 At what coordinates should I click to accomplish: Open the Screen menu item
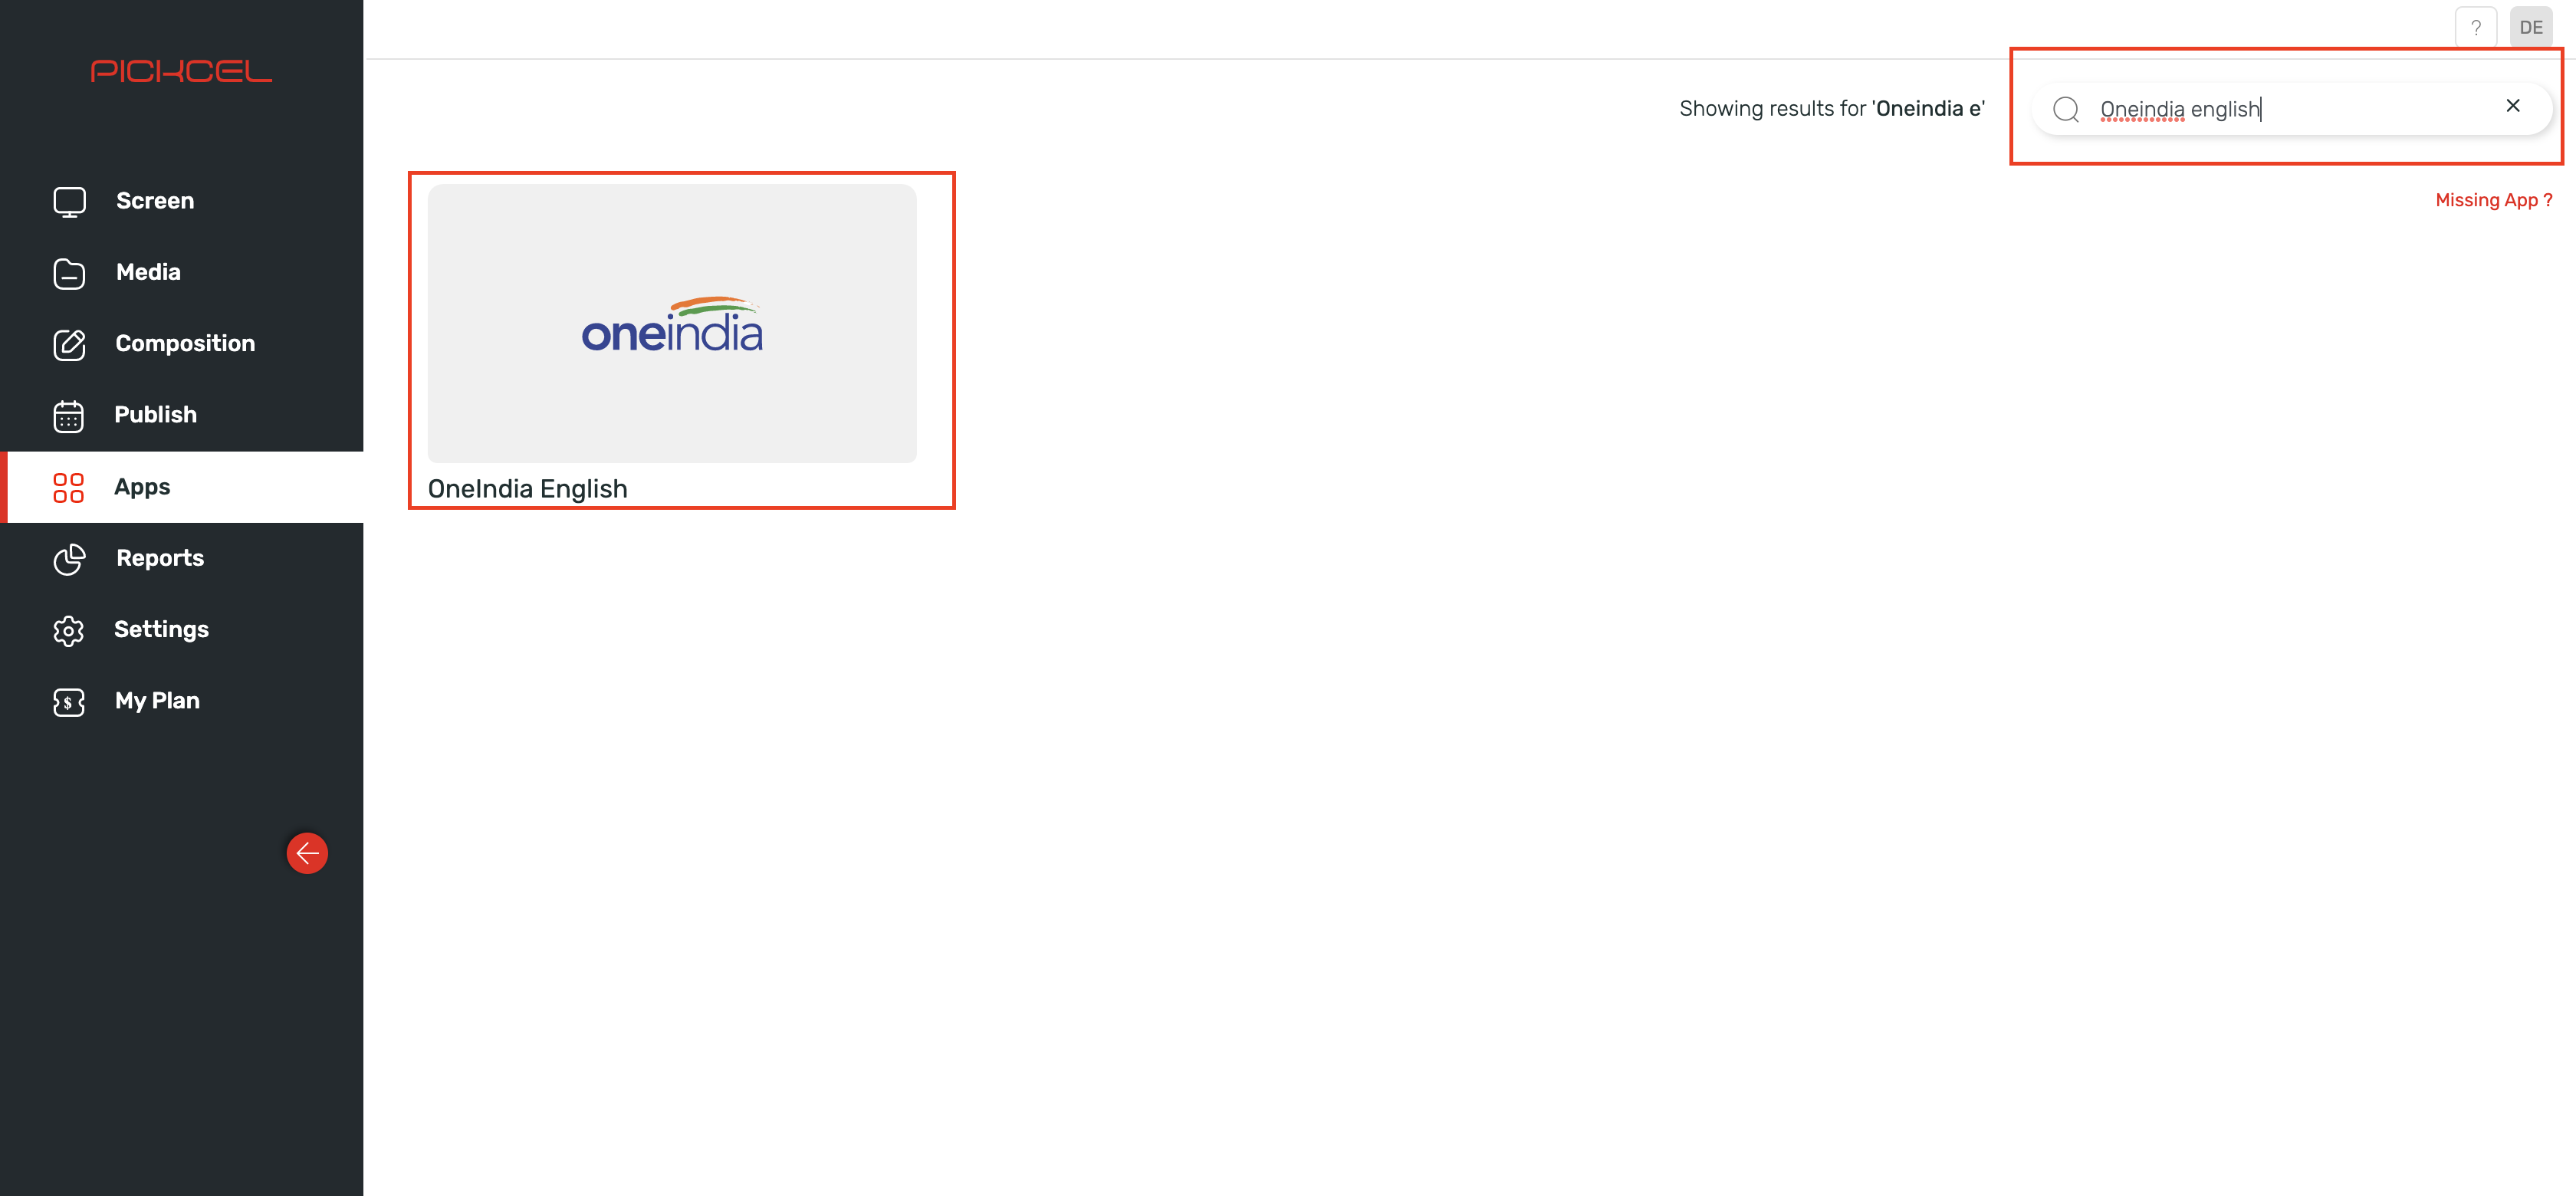click(x=155, y=201)
